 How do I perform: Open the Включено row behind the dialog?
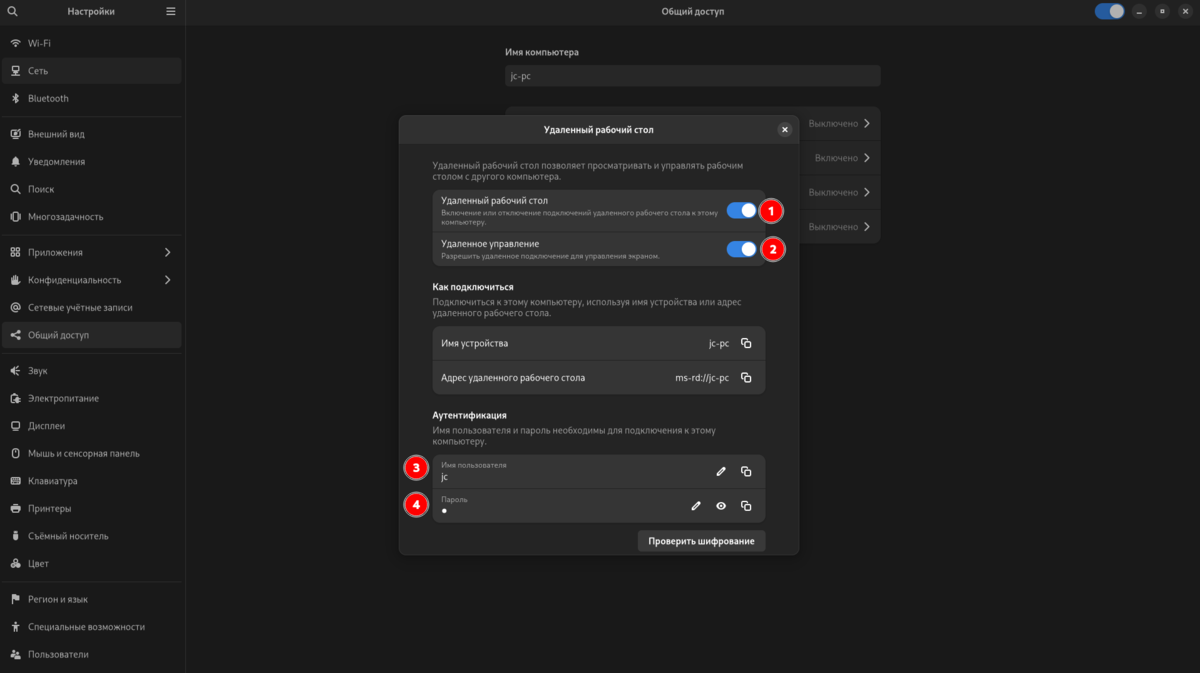pyautogui.click(x=836, y=157)
